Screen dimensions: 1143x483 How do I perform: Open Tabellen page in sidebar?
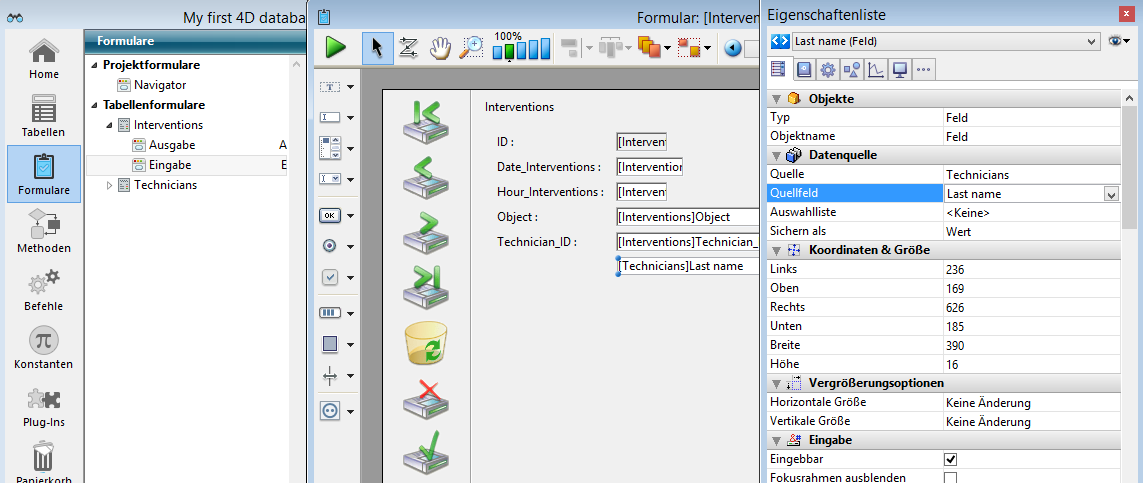(43, 115)
